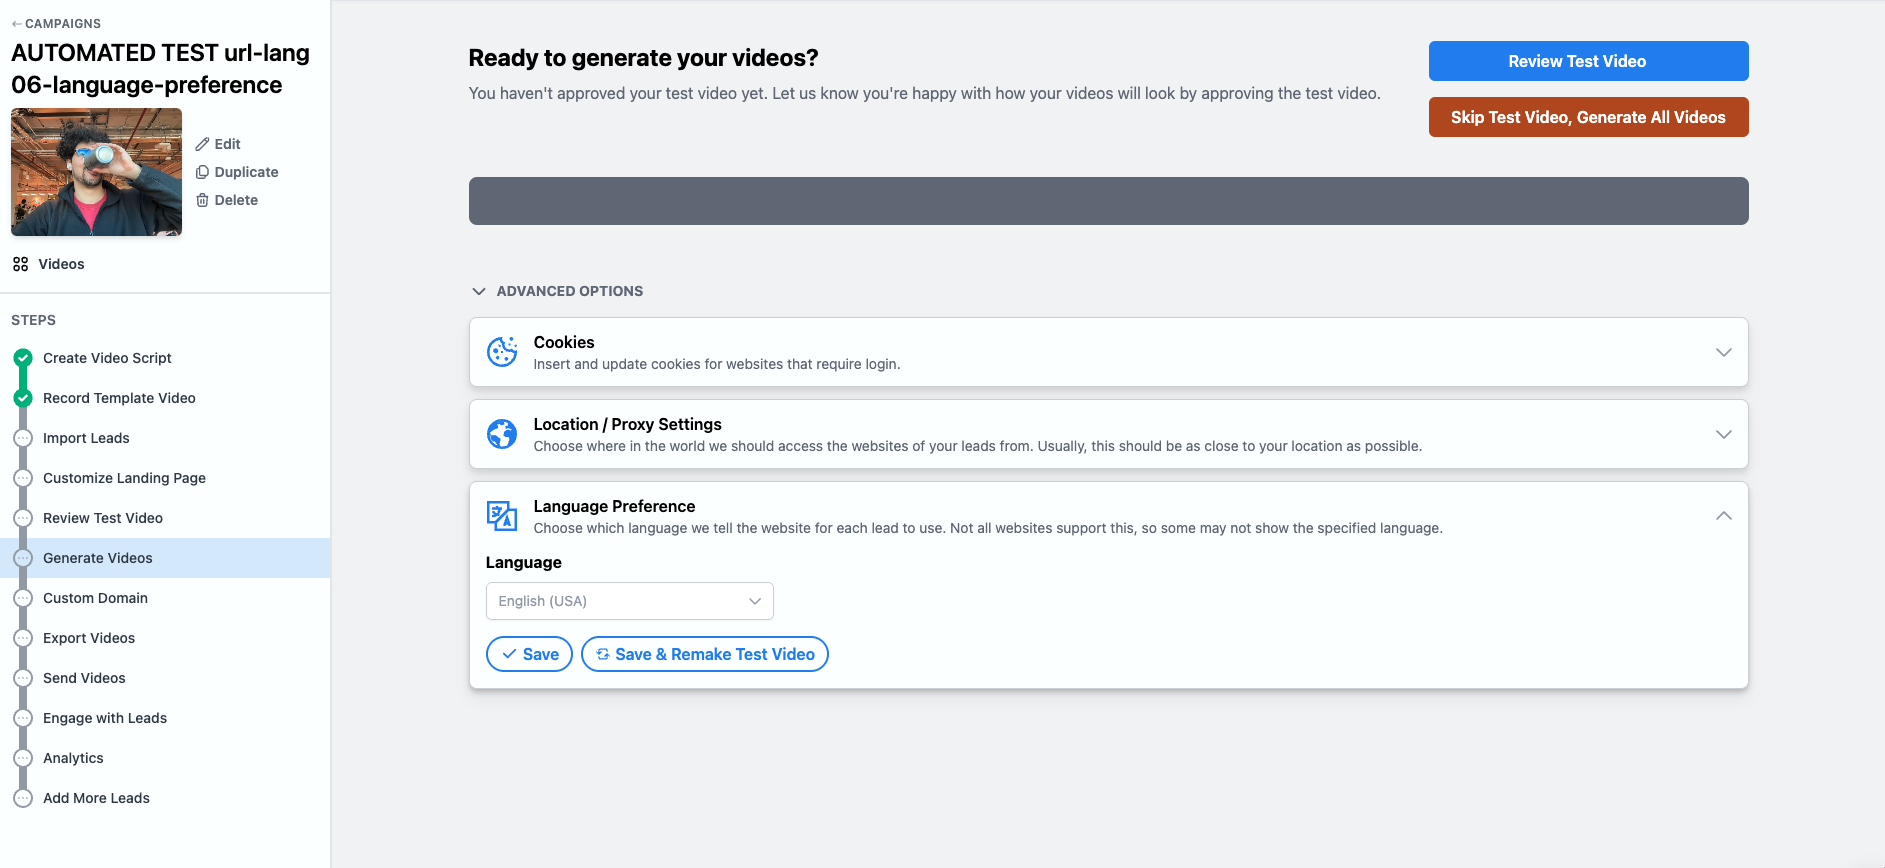Click the step circle beside Export Videos
Viewport: 1885px width, 868px height.
(x=23, y=638)
